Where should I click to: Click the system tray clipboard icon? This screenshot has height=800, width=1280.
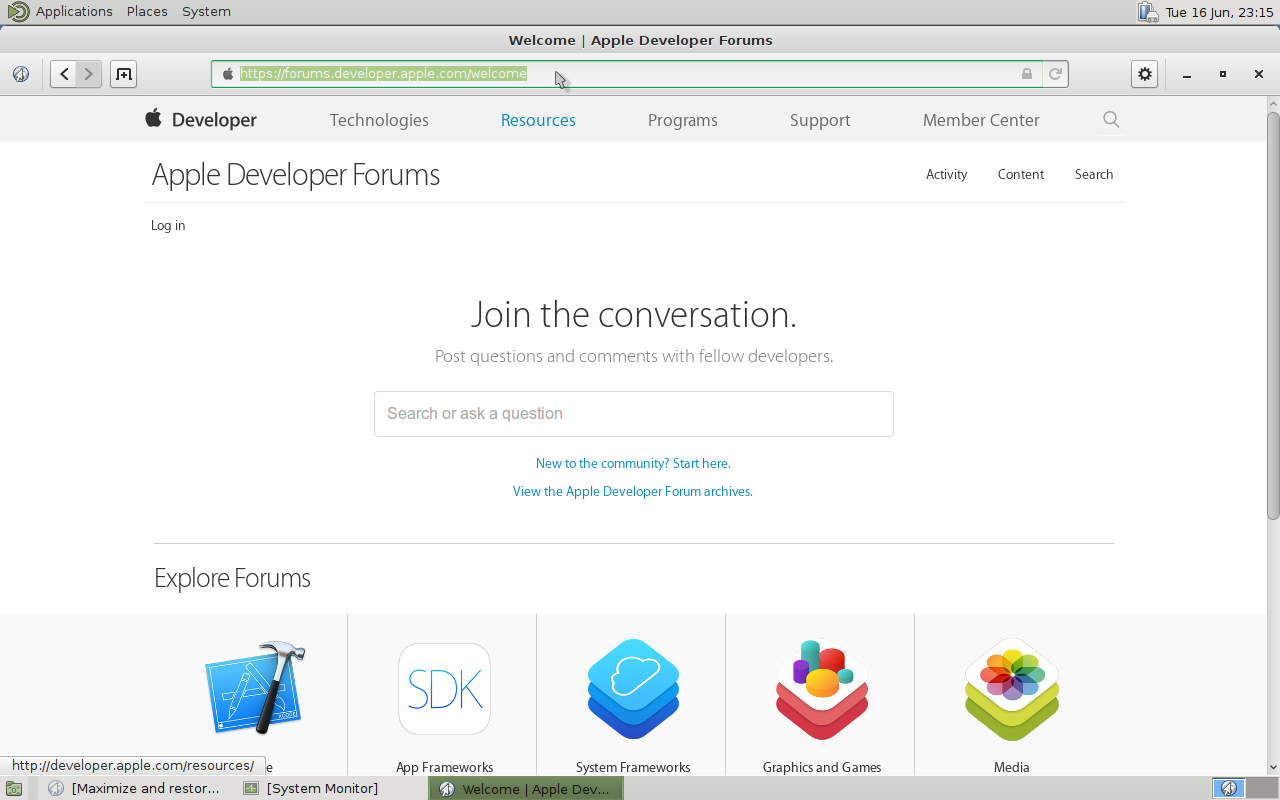point(1148,12)
